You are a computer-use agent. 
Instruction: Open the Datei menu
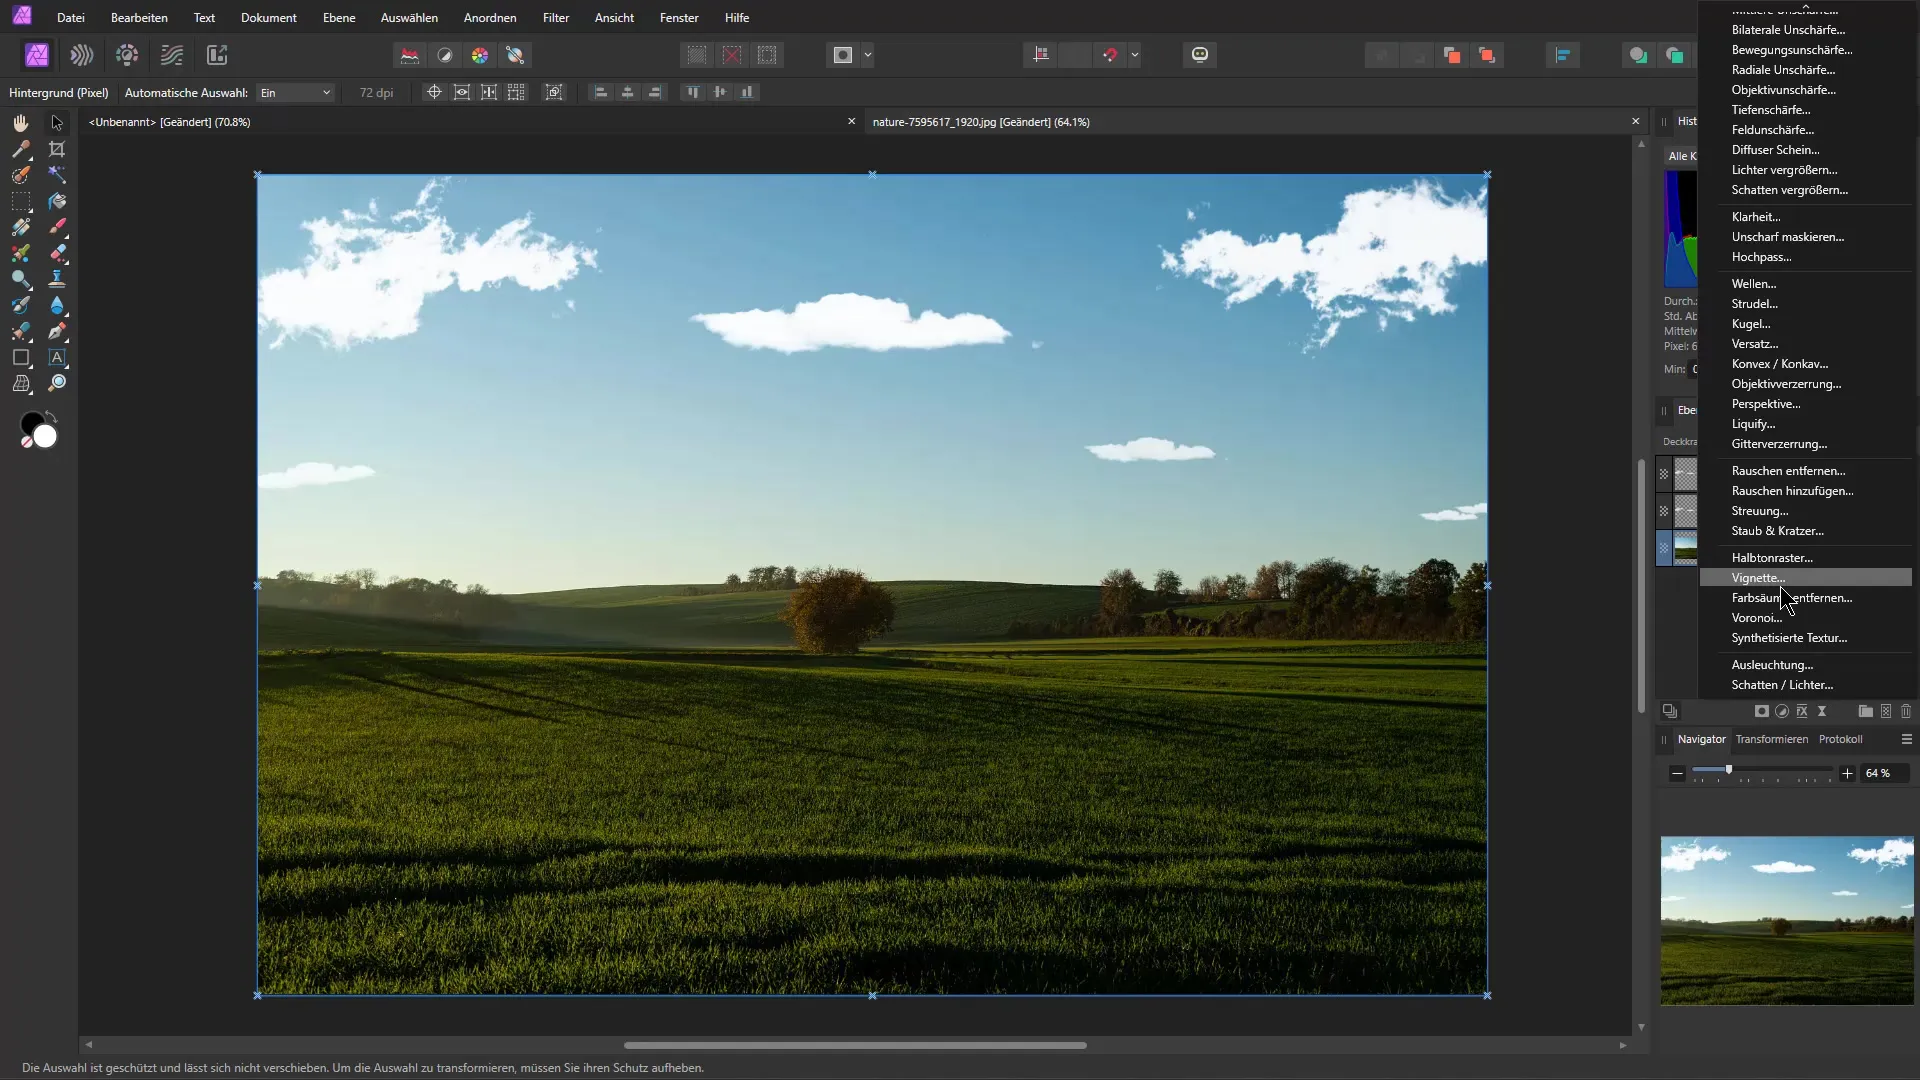coord(71,17)
